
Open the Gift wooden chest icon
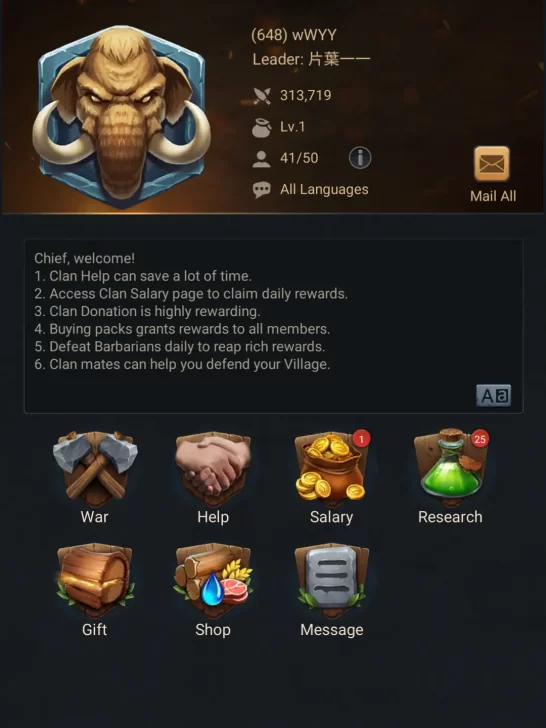[x=95, y=580]
